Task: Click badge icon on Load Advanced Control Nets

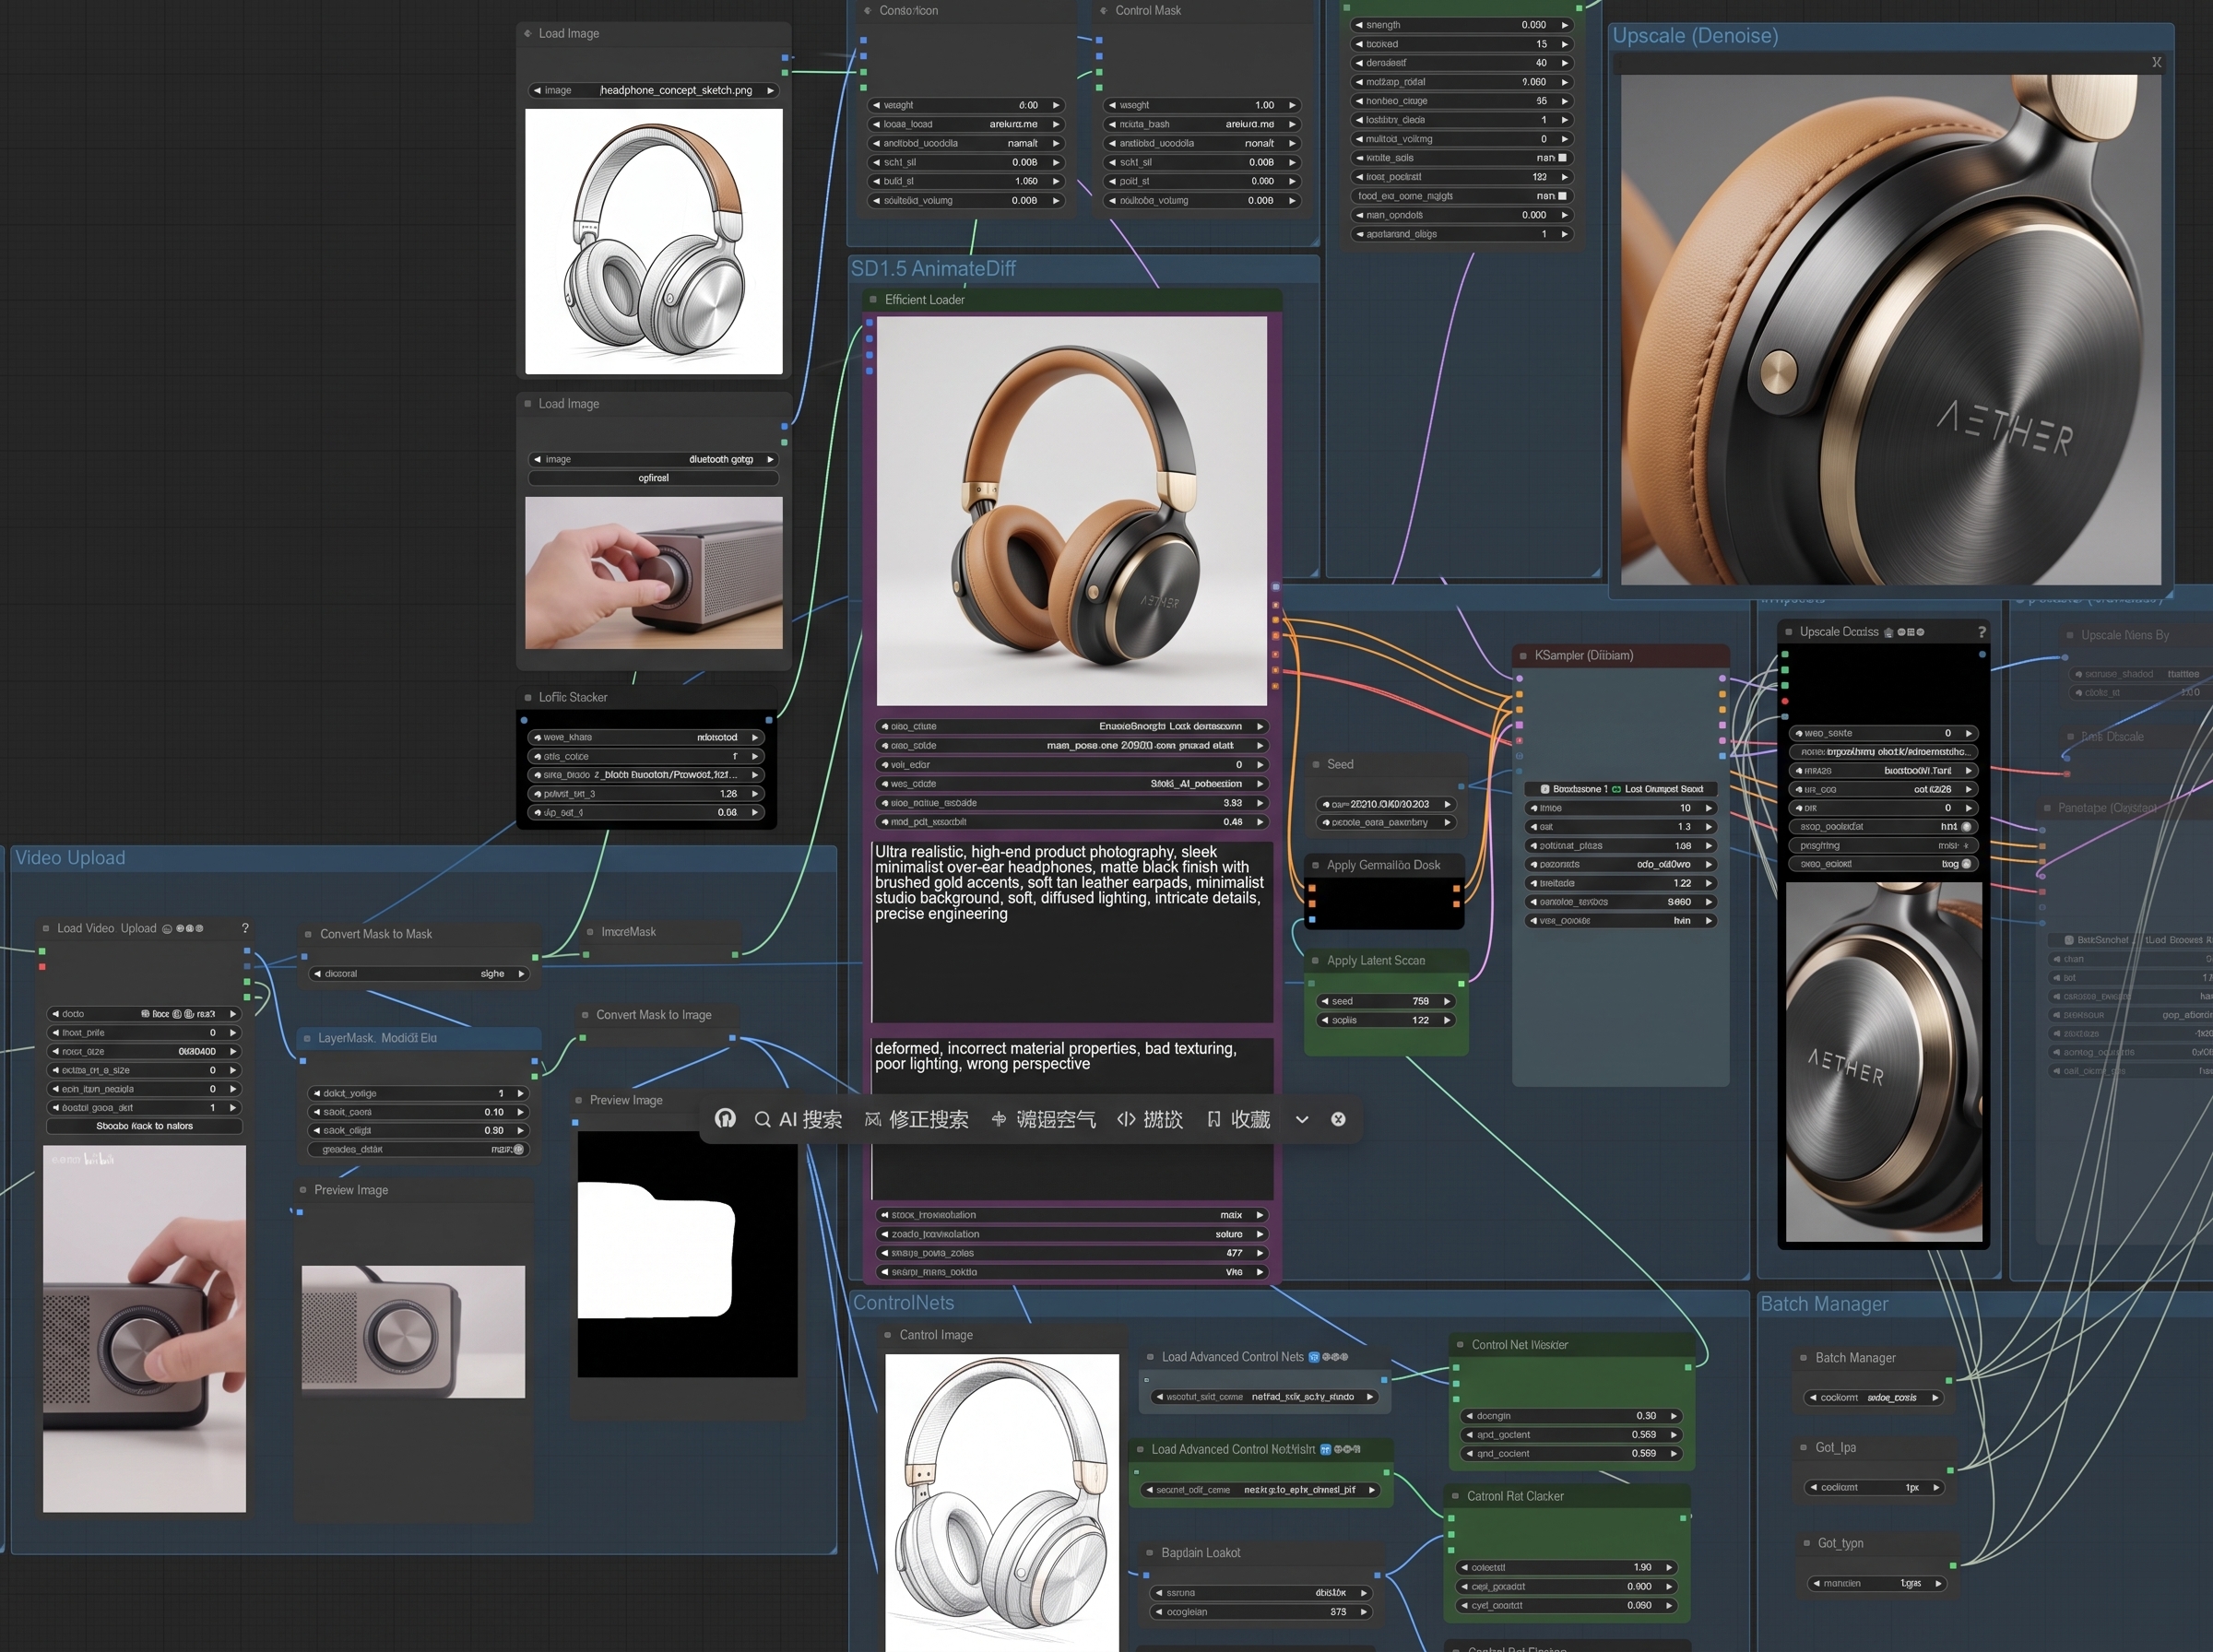Action: coord(1314,1357)
